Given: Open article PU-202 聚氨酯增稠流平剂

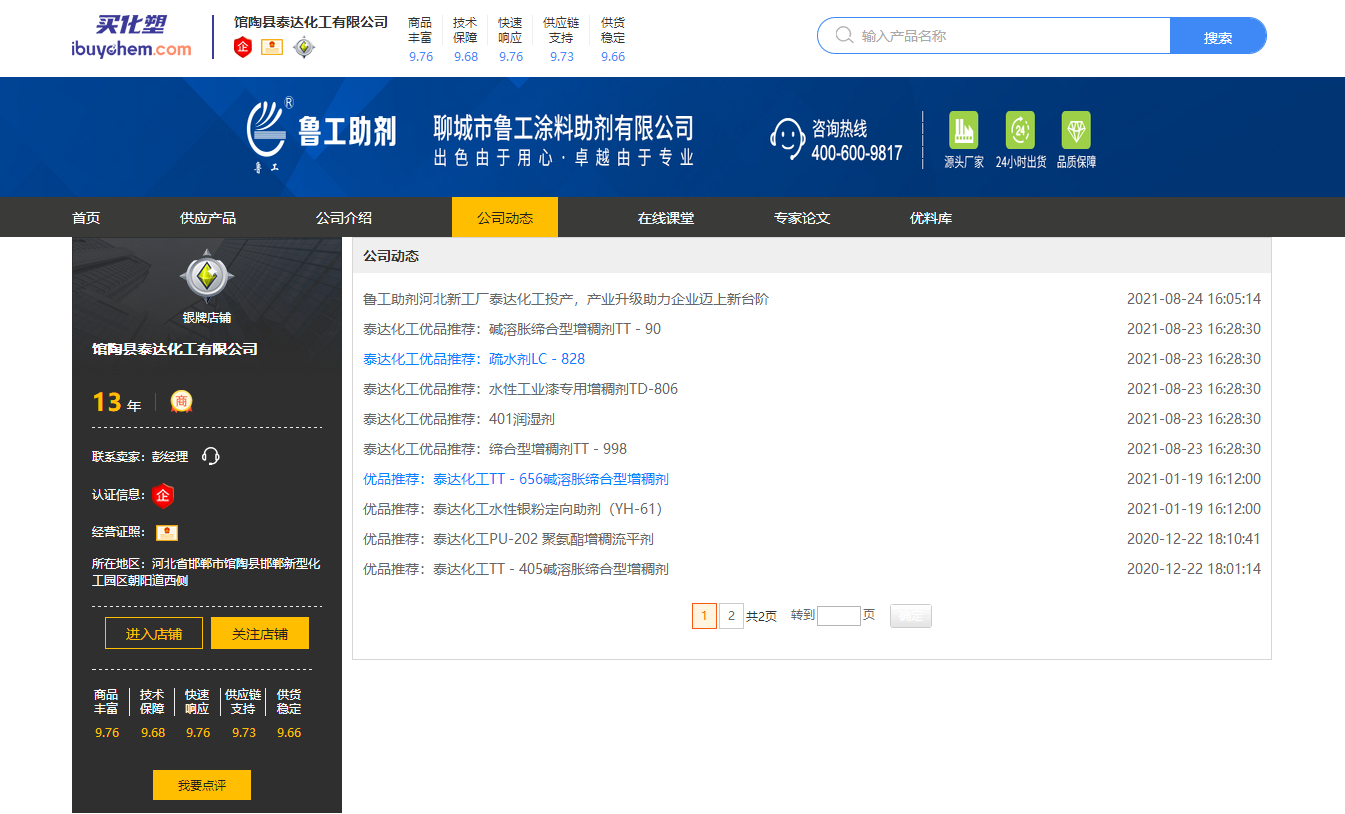Looking at the screenshot, I should click(508, 539).
